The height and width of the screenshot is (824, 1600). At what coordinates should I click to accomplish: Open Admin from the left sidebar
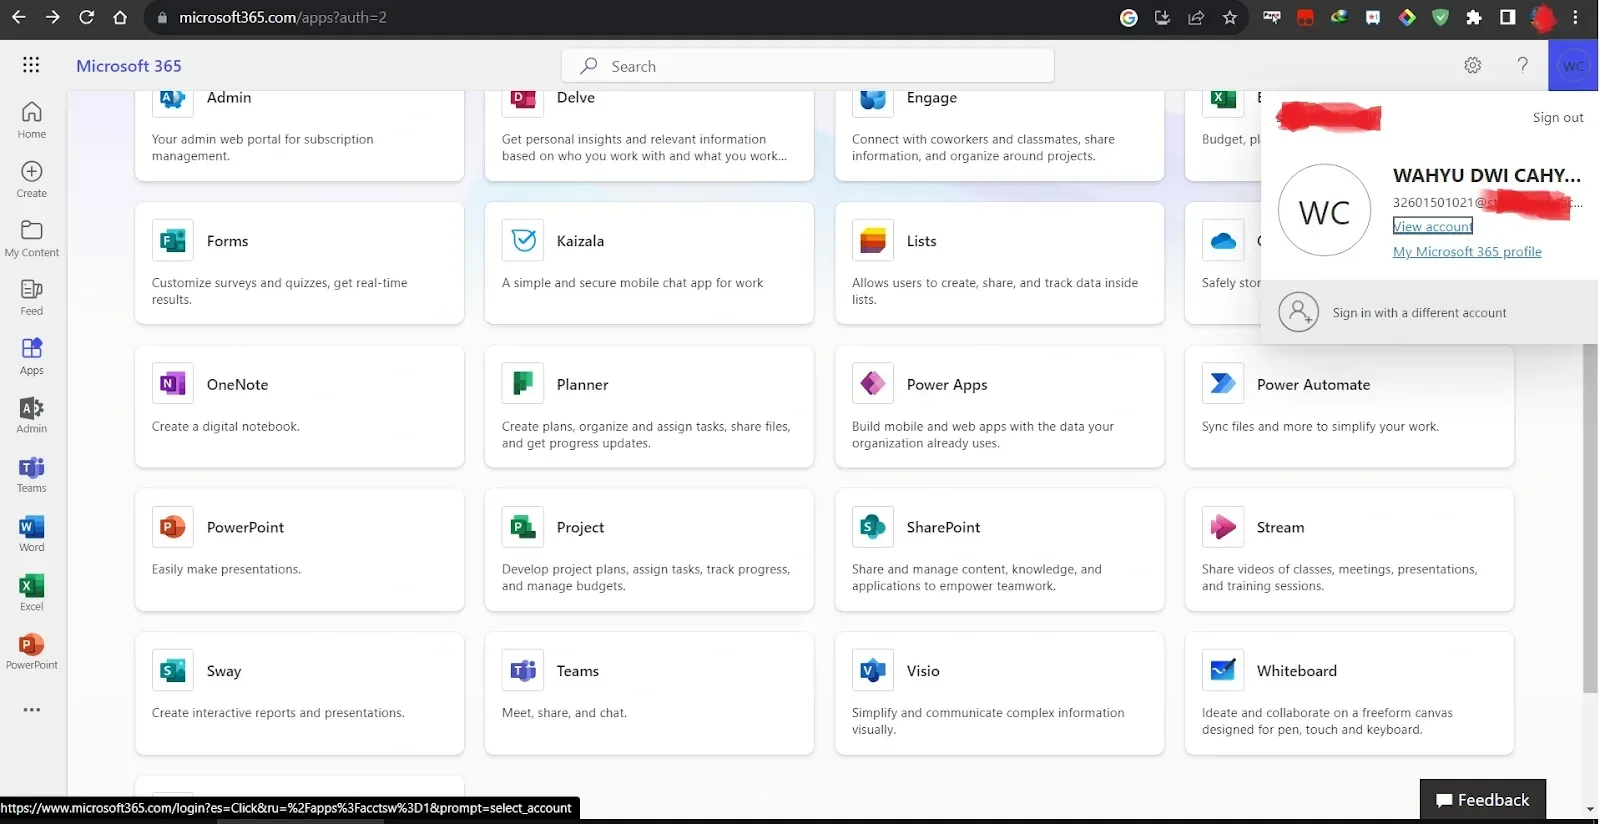pyautogui.click(x=32, y=415)
